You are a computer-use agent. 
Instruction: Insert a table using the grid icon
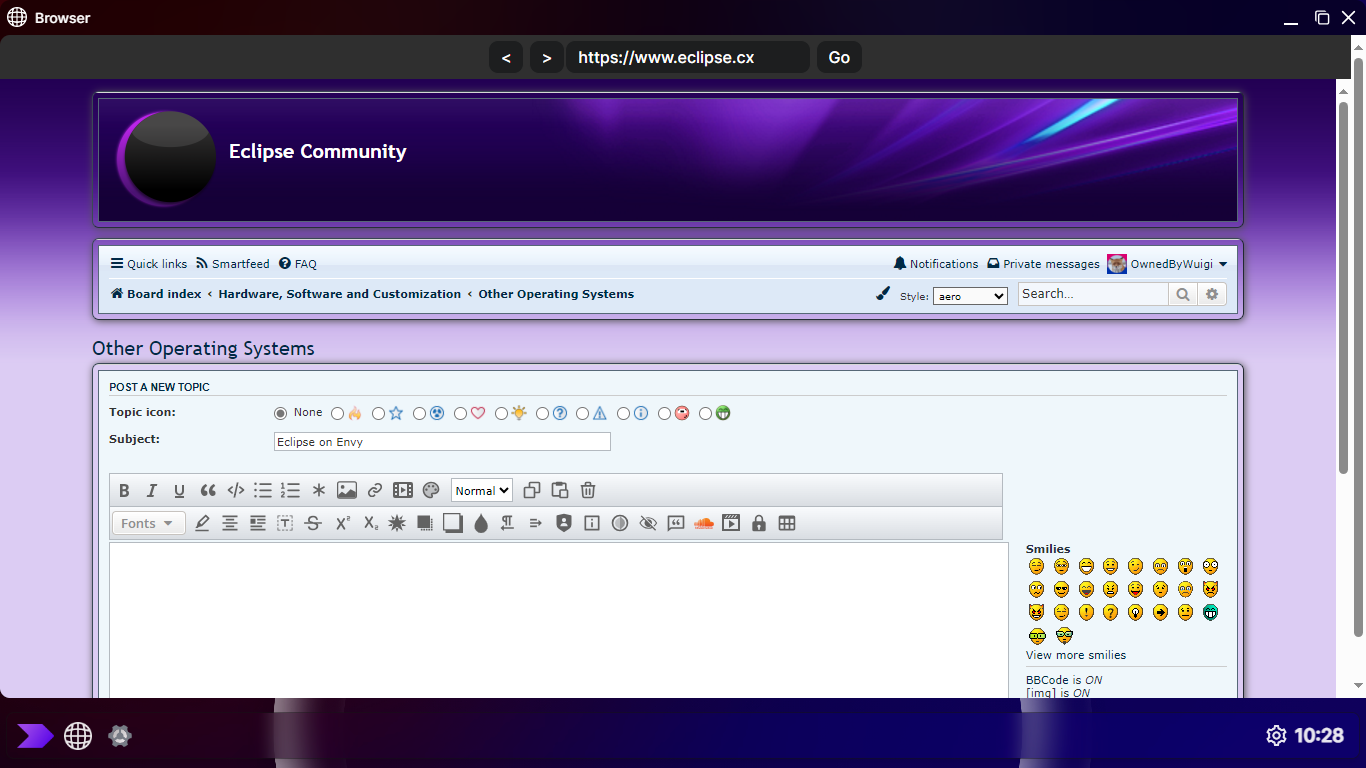pos(787,523)
